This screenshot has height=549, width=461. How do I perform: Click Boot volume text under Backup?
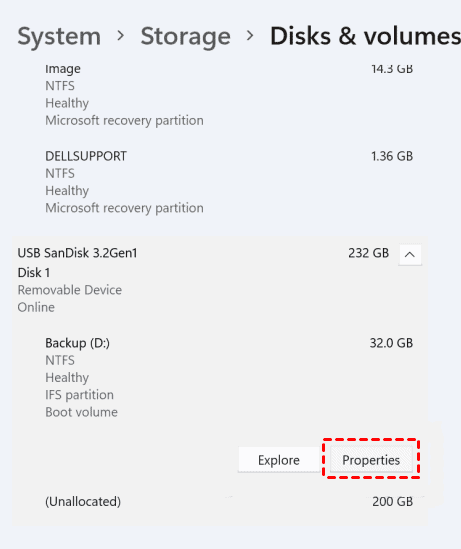click(81, 412)
